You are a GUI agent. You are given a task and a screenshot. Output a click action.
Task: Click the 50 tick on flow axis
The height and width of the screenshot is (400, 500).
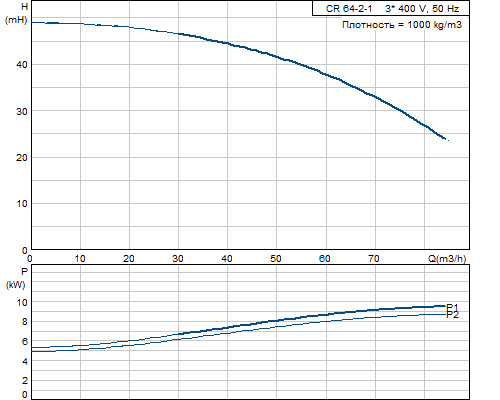[x=276, y=259]
